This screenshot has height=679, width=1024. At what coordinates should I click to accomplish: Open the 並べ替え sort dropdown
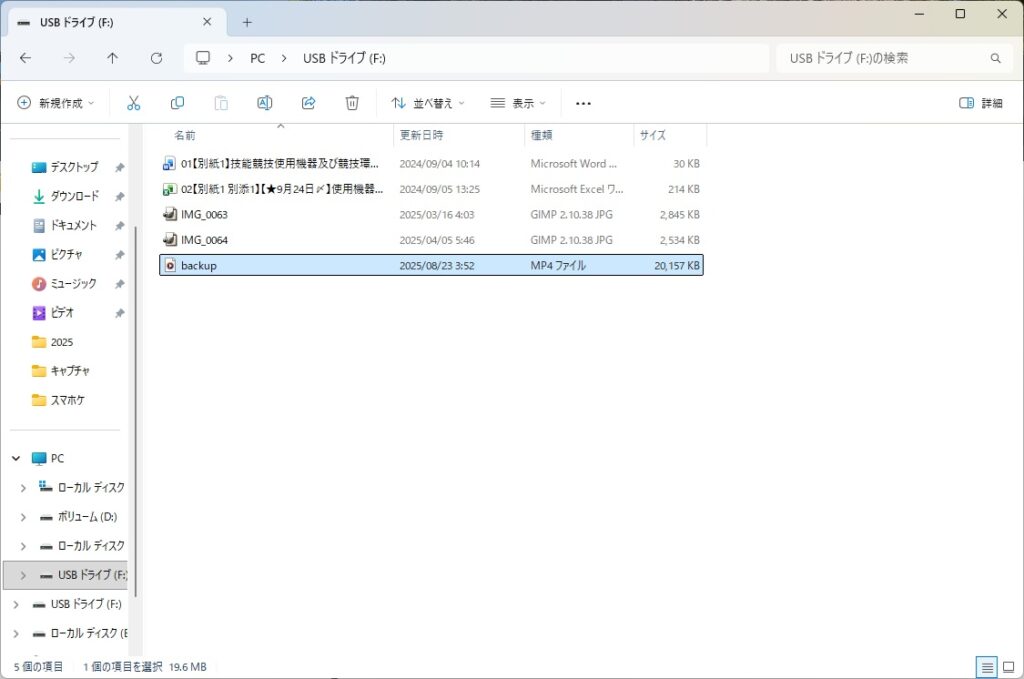click(427, 103)
